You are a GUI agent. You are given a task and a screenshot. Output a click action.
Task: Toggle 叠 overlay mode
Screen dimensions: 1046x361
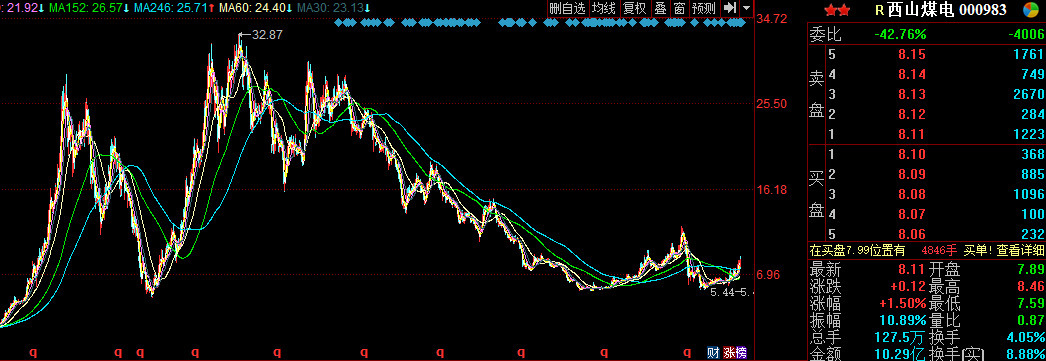pos(660,8)
